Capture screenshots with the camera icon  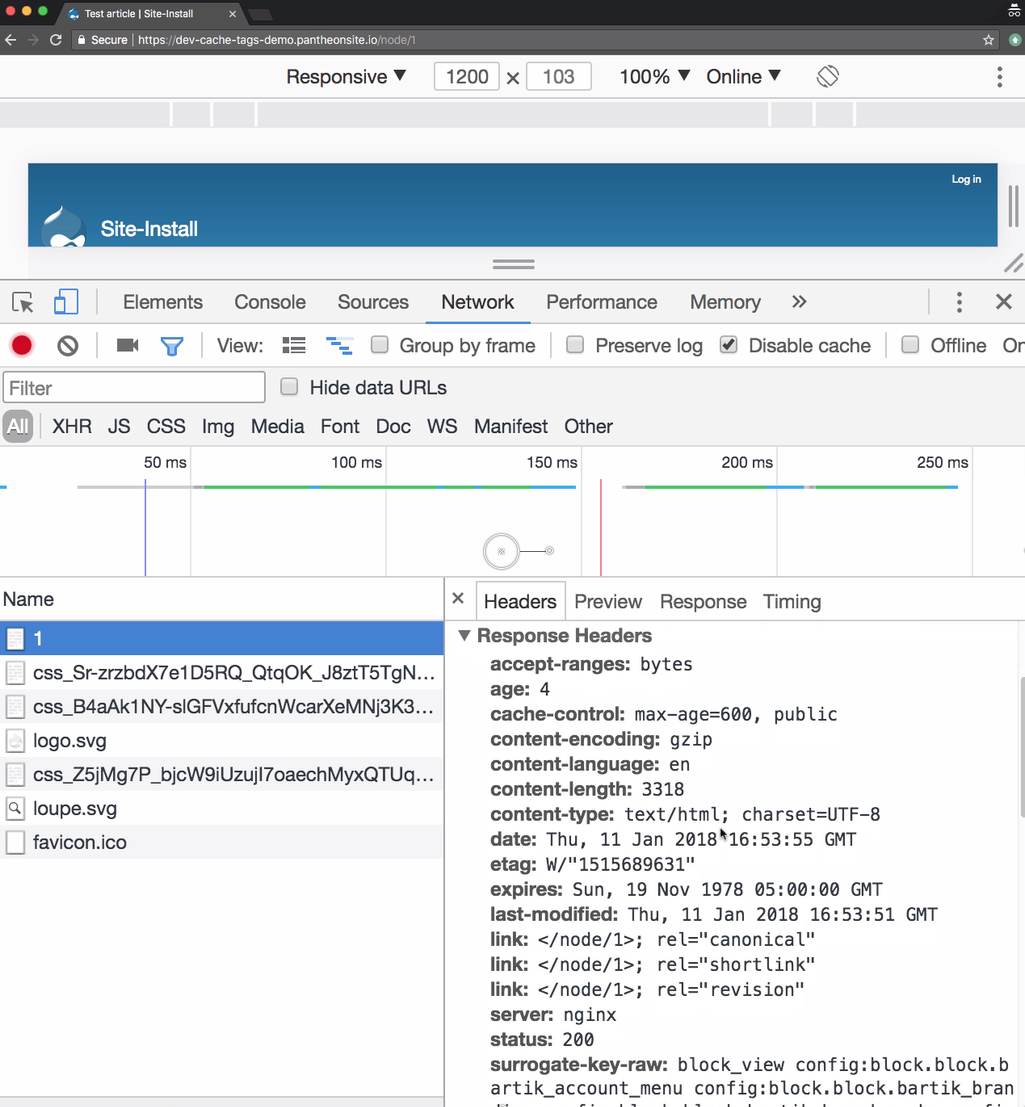pyautogui.click(x=124, y=345)
